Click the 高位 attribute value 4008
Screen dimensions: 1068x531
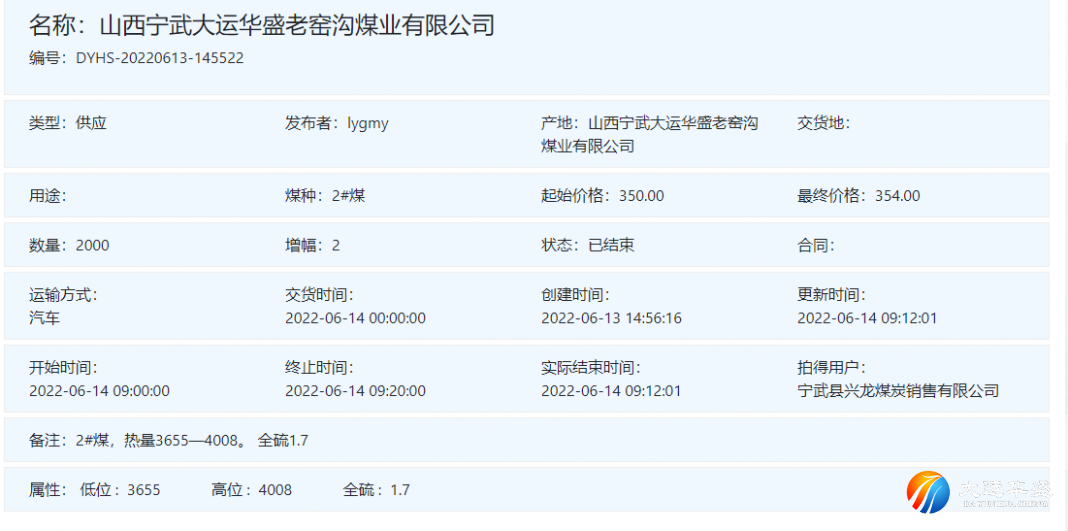pyautogui.click(x=275, y=490)
